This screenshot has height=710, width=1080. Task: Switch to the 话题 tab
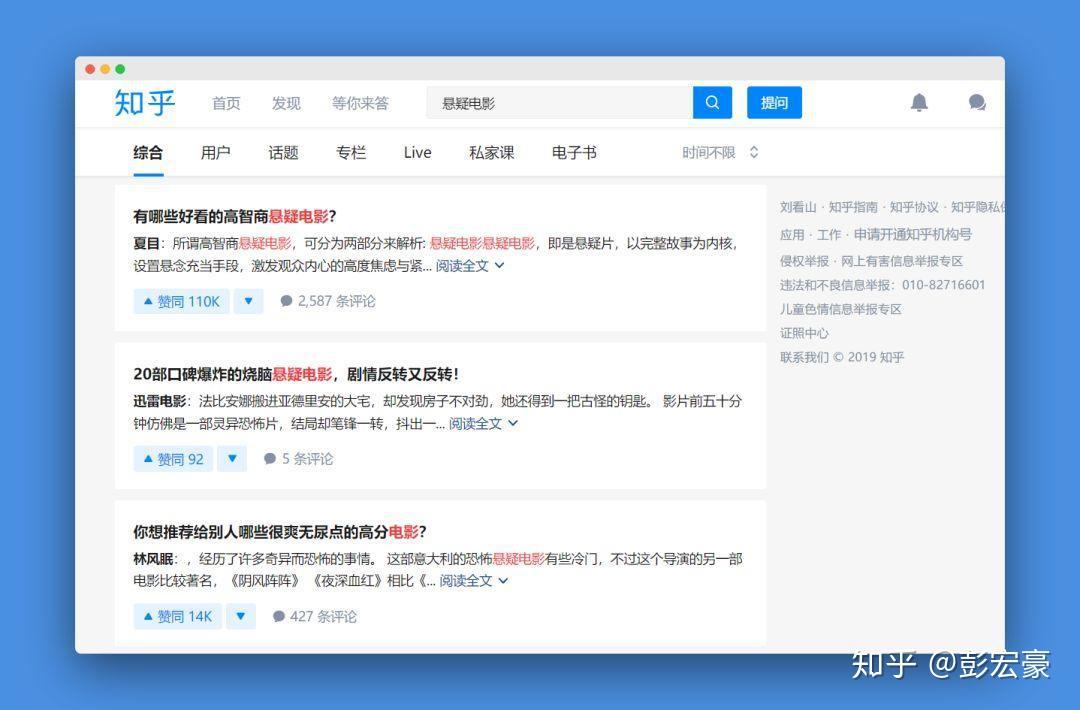[x=283, y=152]
